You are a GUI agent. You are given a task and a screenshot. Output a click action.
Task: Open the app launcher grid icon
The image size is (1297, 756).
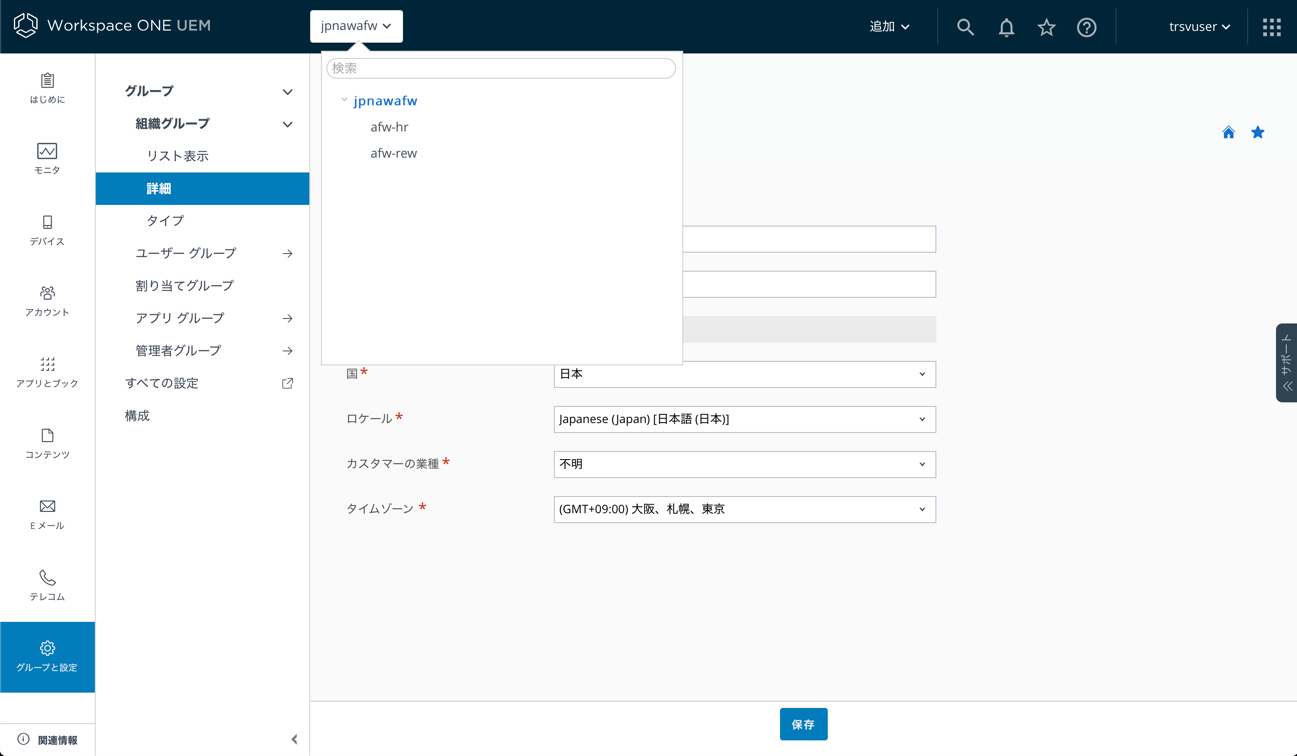(x=1272, y=27)
